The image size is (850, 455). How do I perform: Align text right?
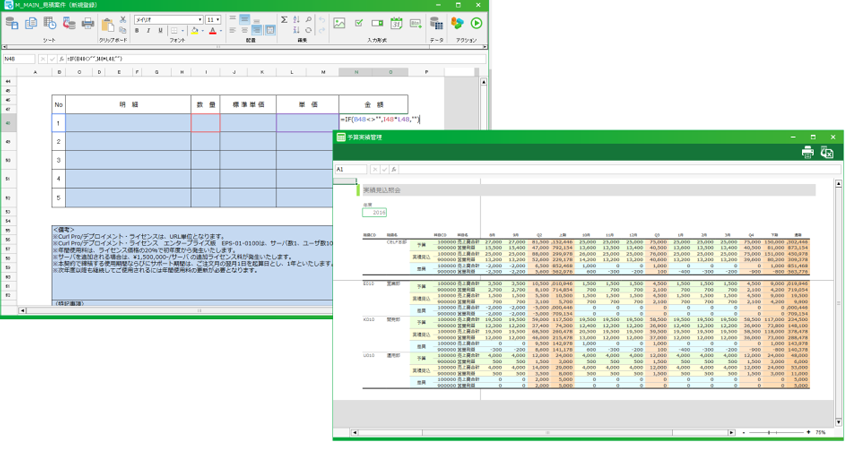(257, 30)
